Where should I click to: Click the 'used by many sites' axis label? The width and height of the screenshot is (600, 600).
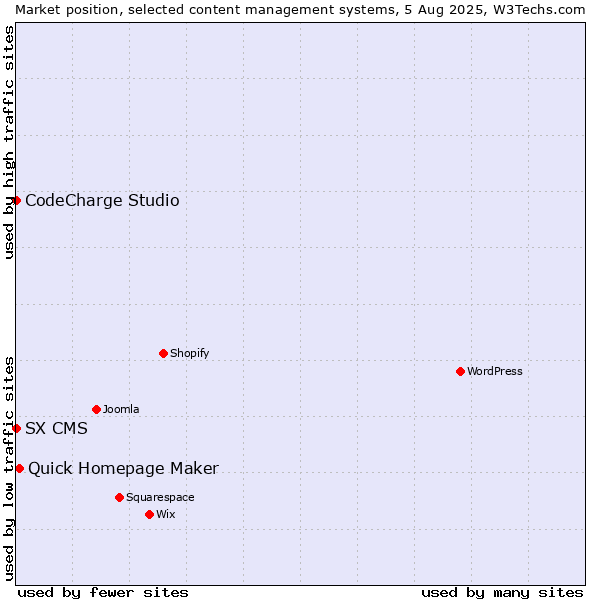click(x=502, y=593)
